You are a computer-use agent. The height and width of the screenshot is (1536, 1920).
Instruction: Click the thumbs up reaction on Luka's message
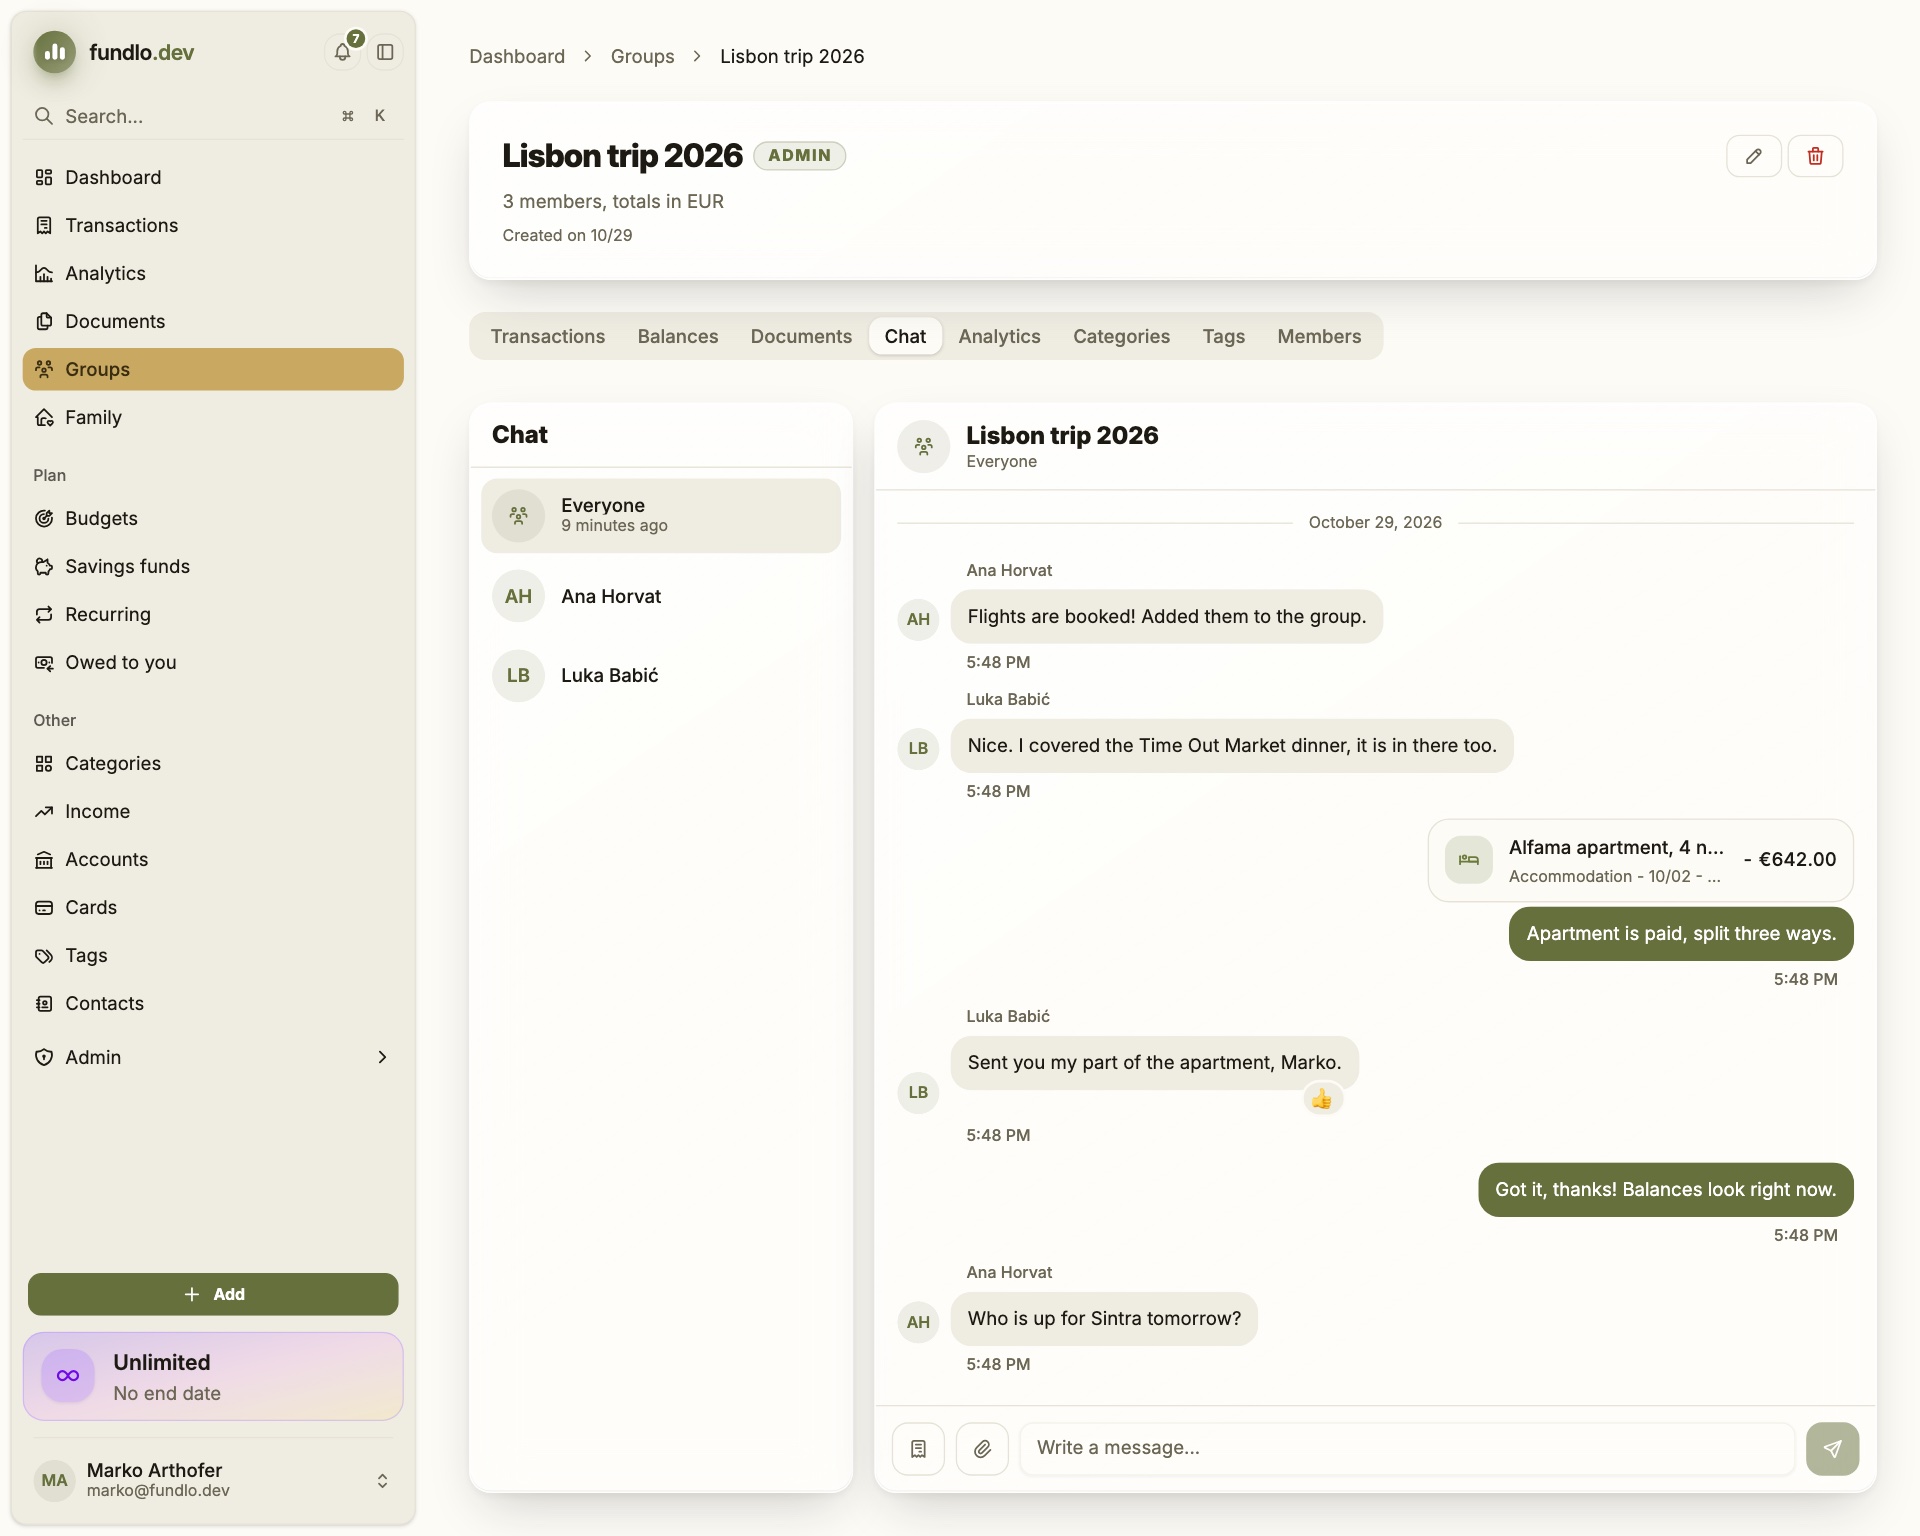(x=1322, y=1099)
